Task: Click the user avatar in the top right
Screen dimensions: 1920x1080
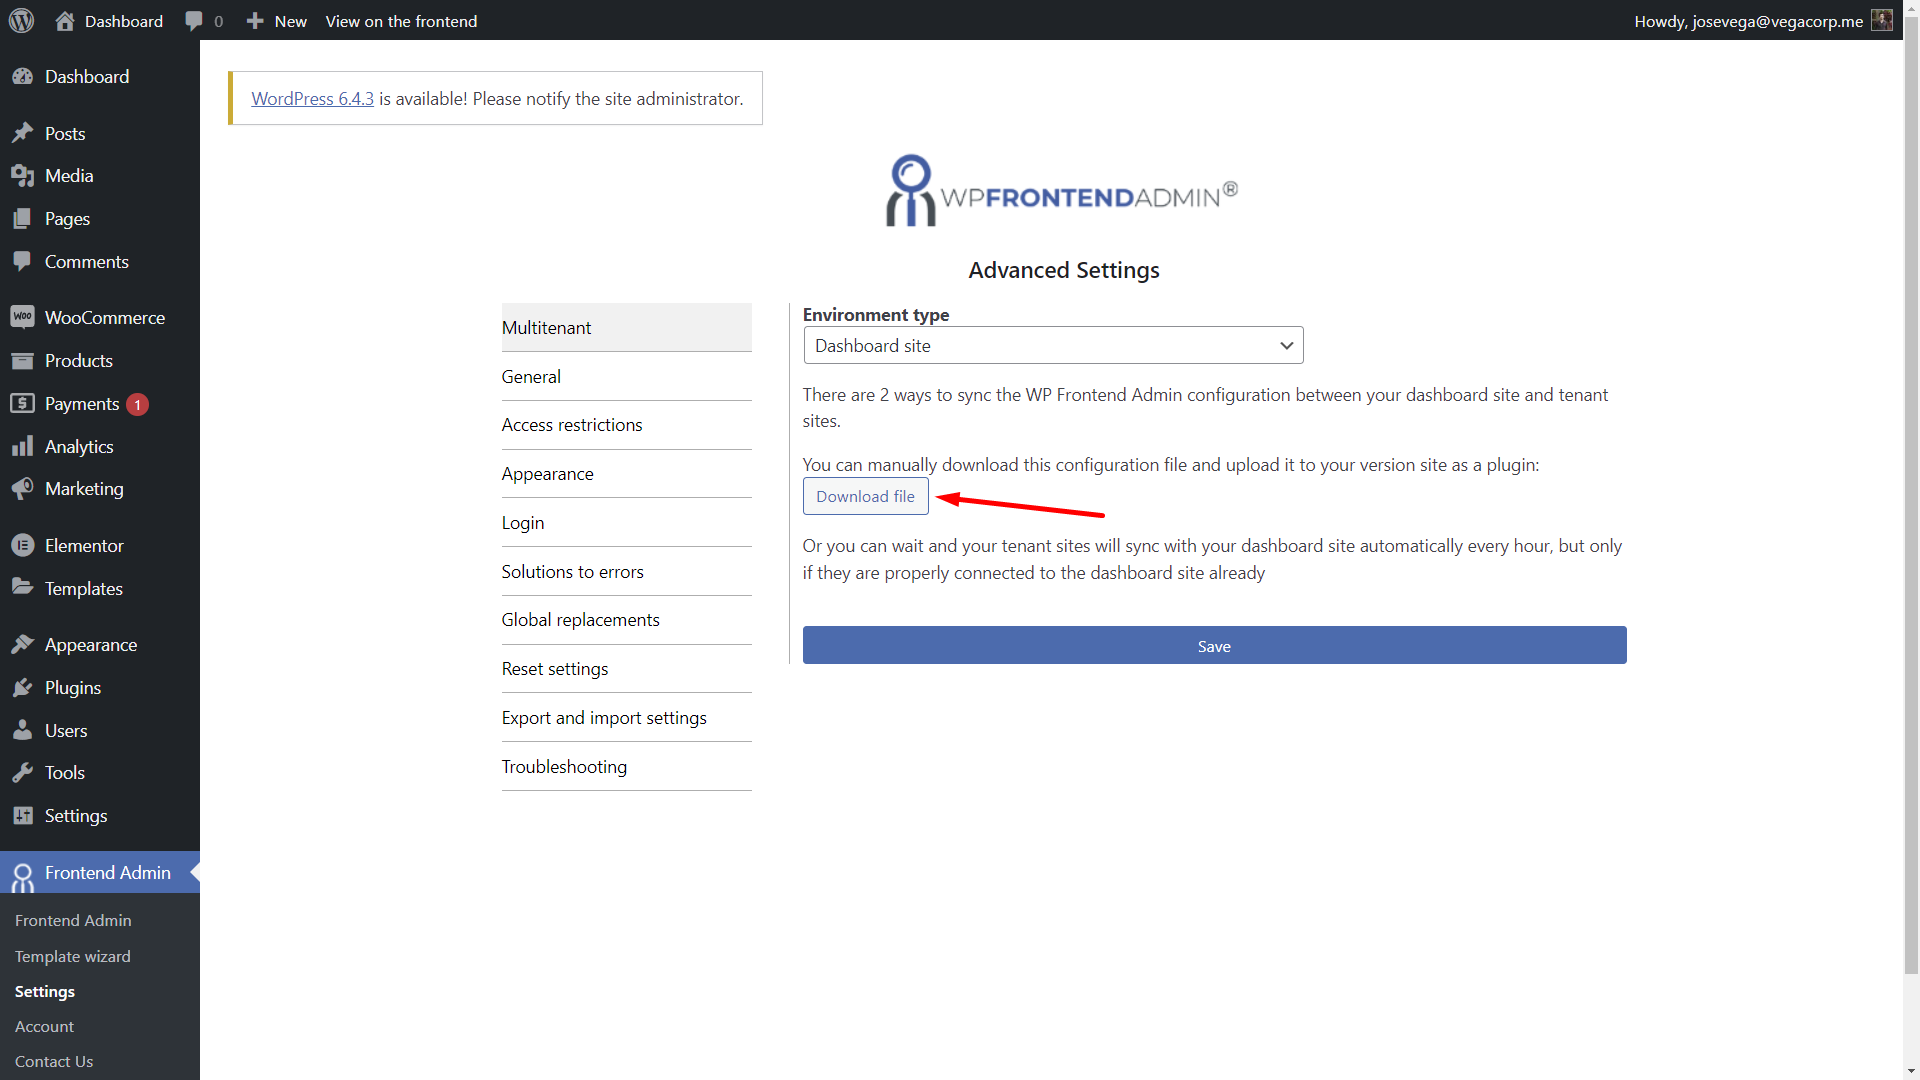Action: [x=1882, y=20]
